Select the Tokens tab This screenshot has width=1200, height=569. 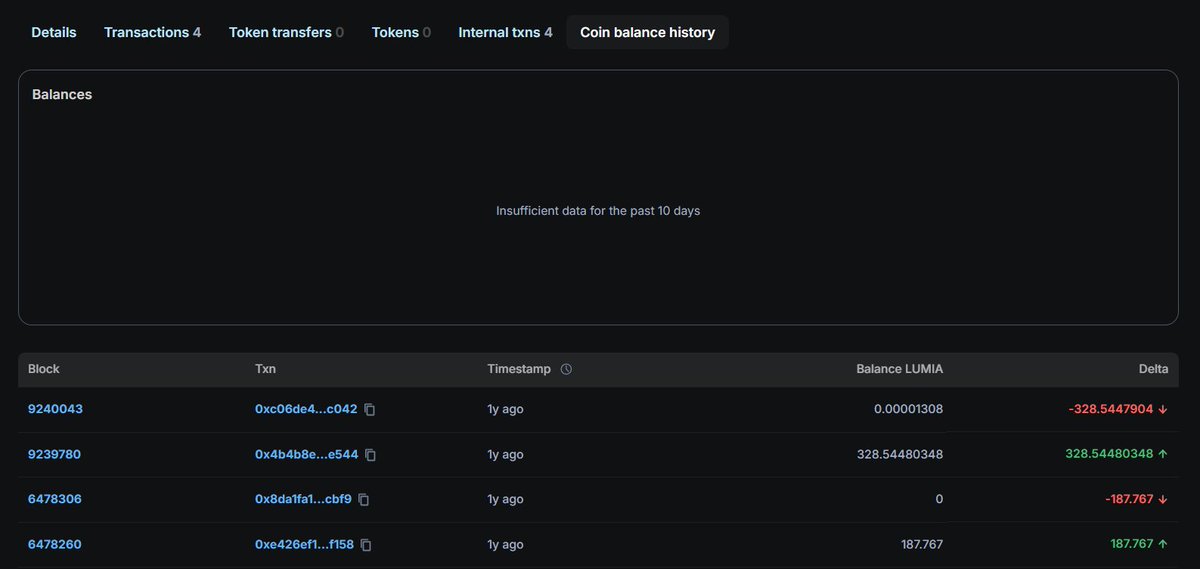401,32
